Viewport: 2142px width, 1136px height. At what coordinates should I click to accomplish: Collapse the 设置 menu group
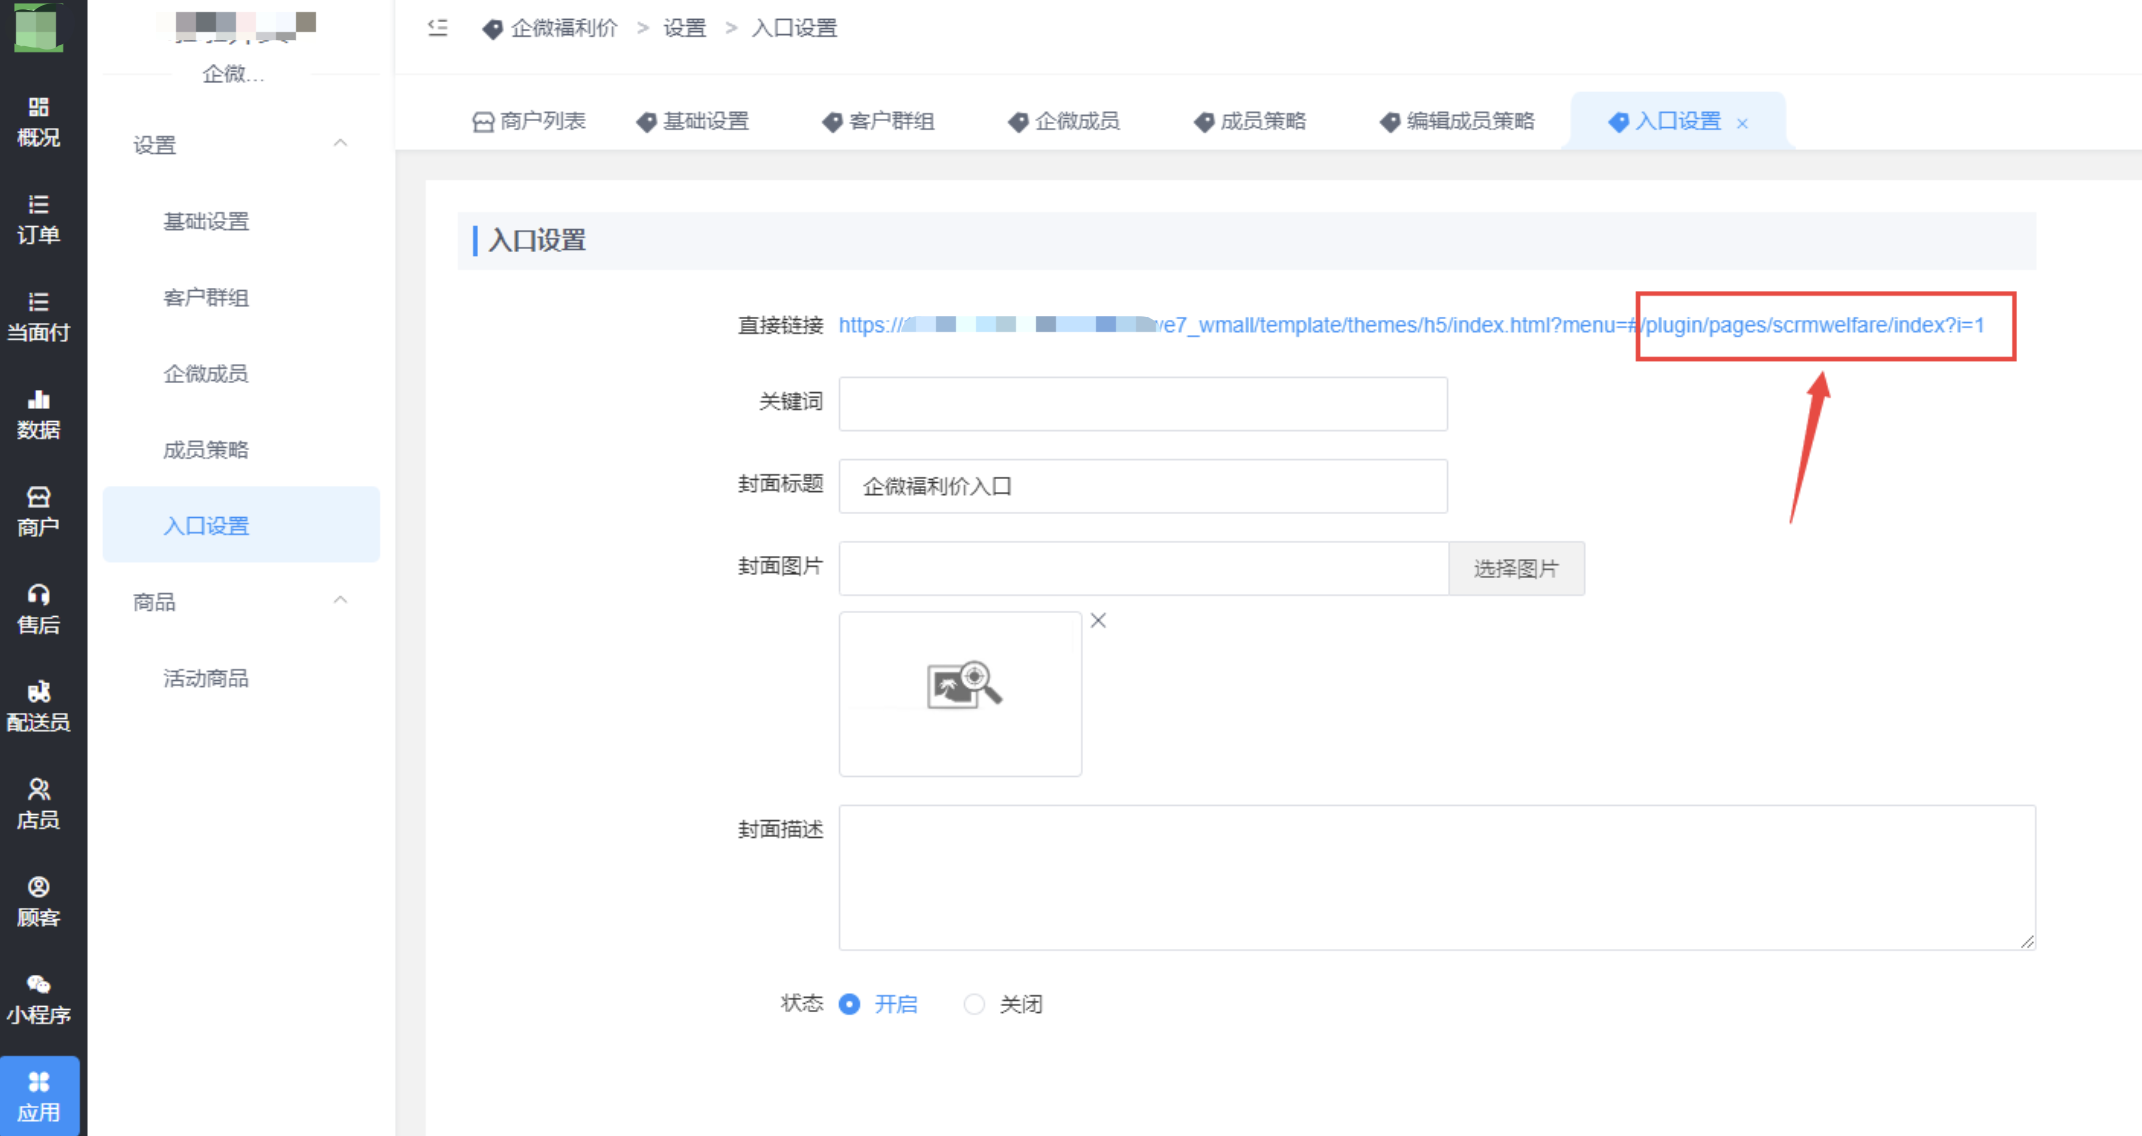click(x=340, y=144)
